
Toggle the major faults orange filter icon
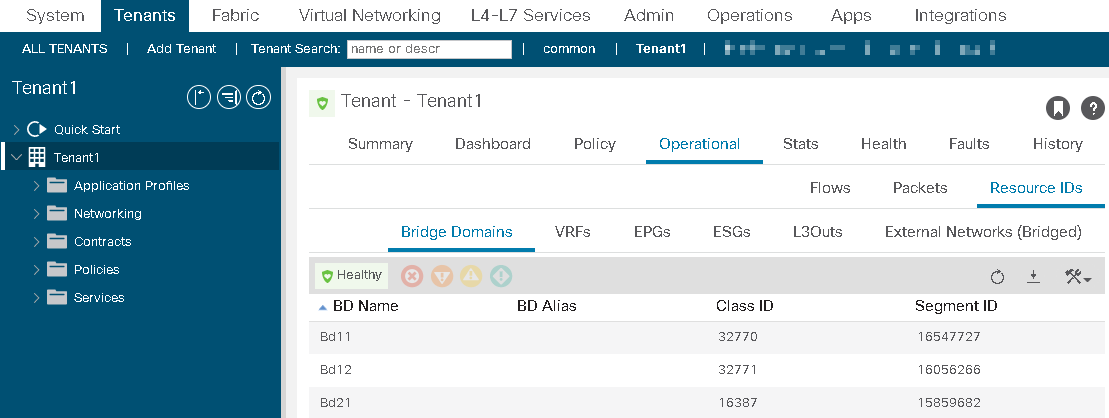[441, 276]
